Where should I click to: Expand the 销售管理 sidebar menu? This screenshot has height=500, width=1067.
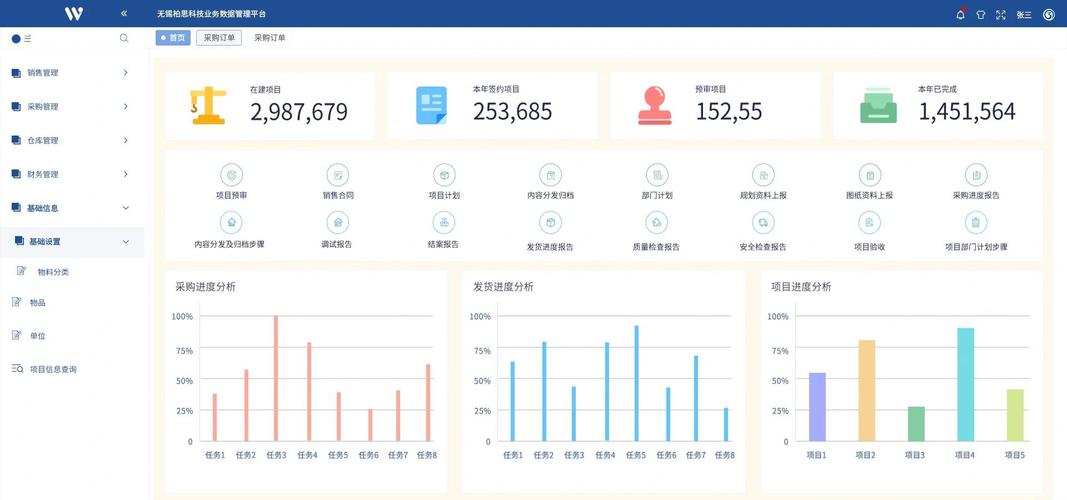[70, 73]
